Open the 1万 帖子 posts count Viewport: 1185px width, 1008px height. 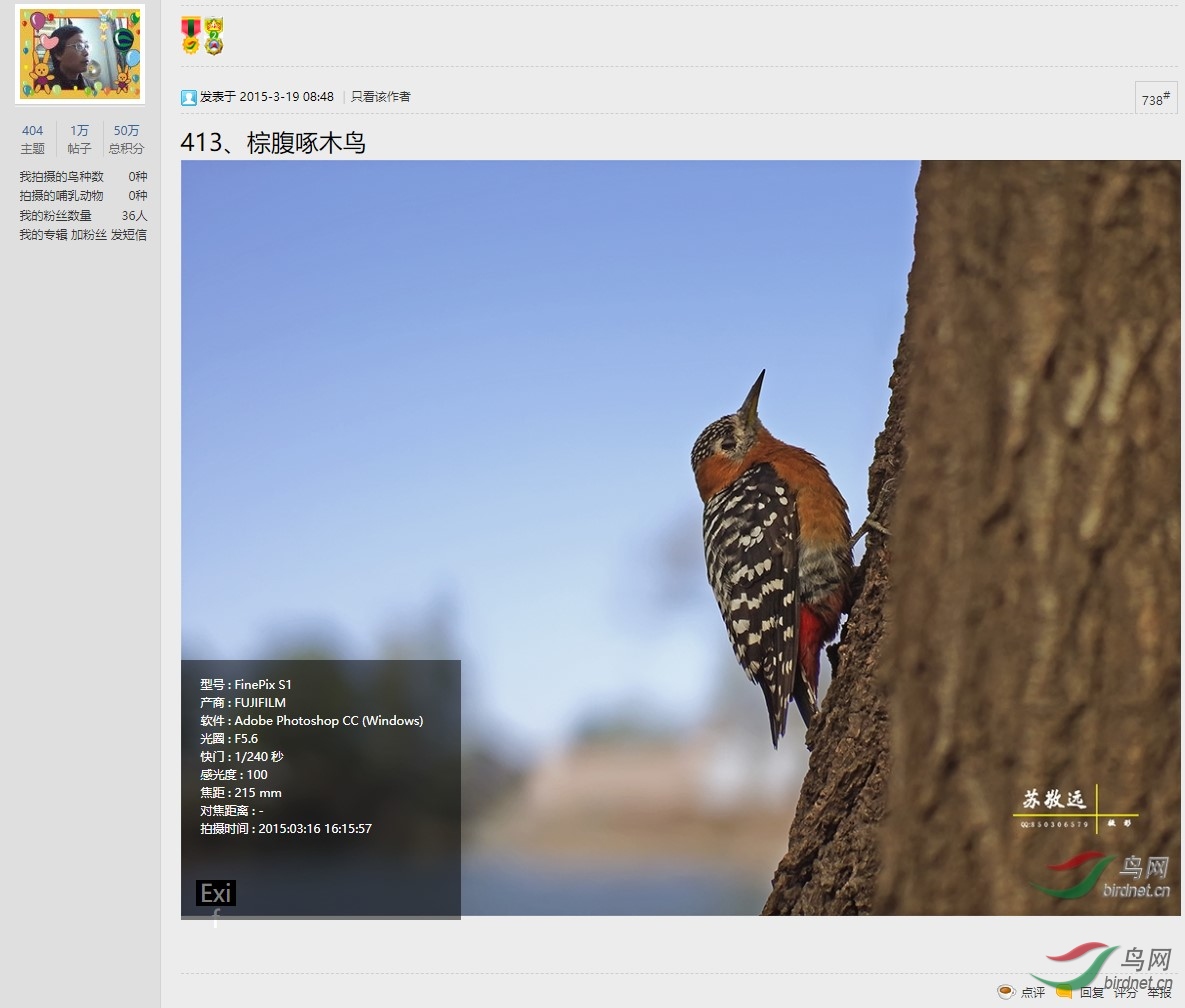pos(79,139)
